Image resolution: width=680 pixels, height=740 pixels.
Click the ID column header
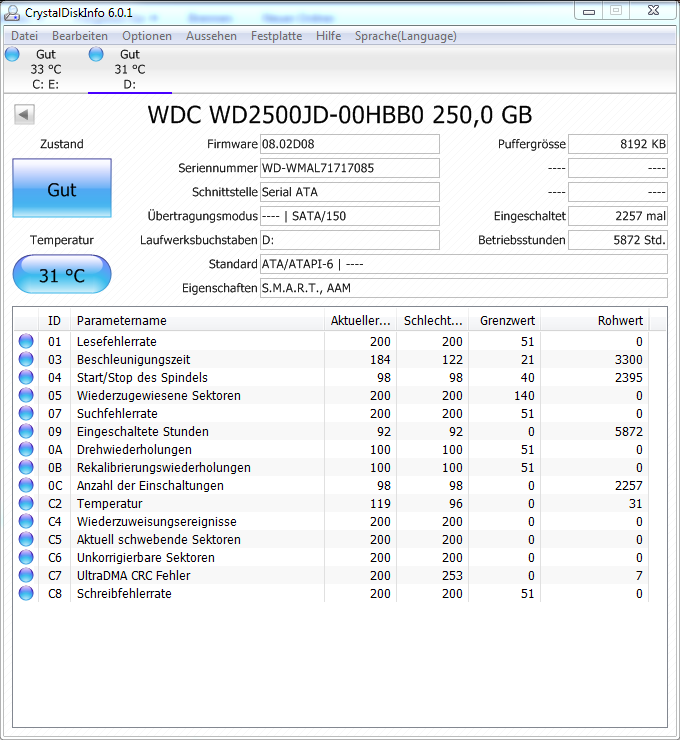pyautogui.click(x=54, y=320)
